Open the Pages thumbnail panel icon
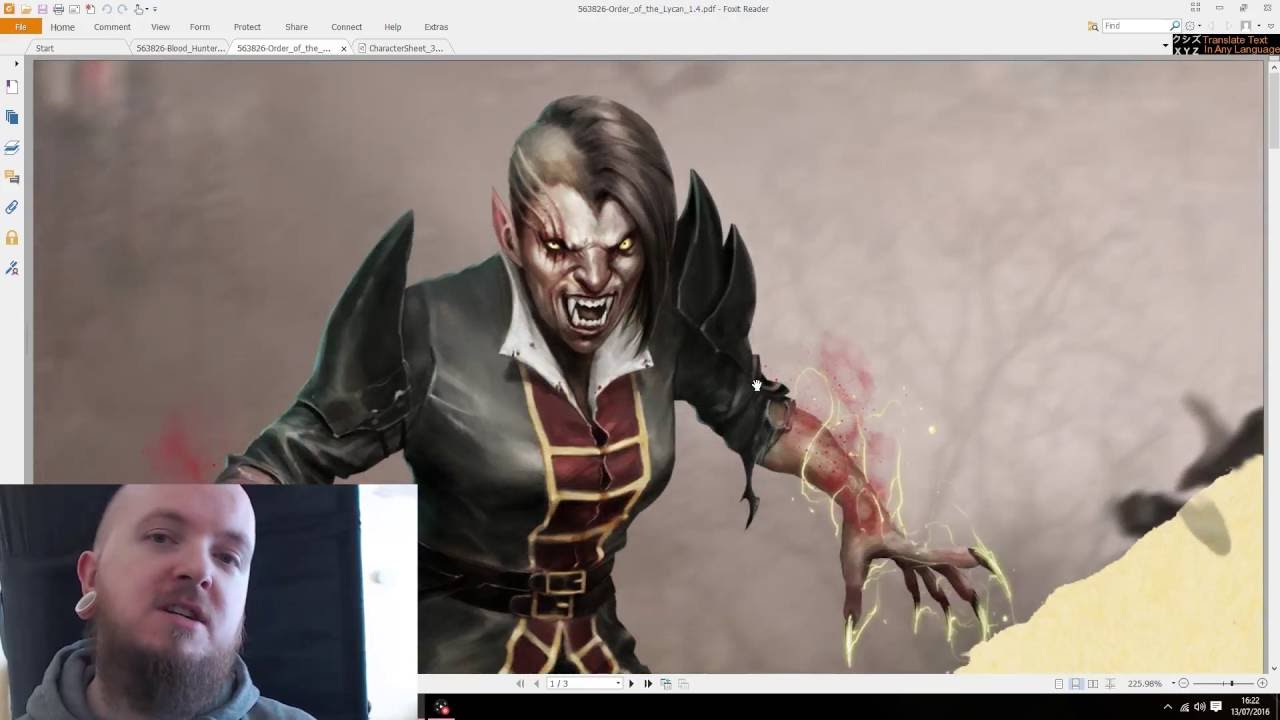The width and height of the screenshot is (1280, 720). coord(12,117)
